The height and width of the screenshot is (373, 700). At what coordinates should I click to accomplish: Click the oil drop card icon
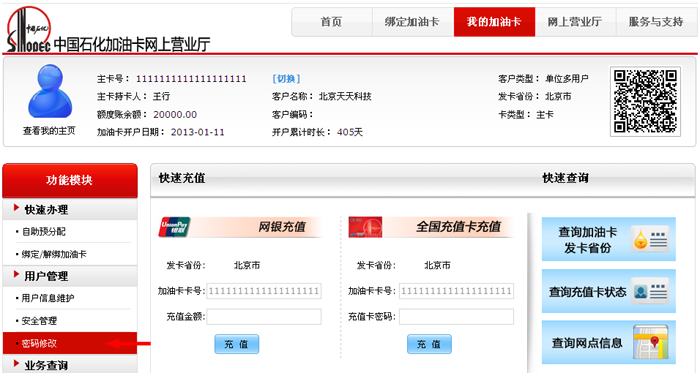(x=650, y=240)
